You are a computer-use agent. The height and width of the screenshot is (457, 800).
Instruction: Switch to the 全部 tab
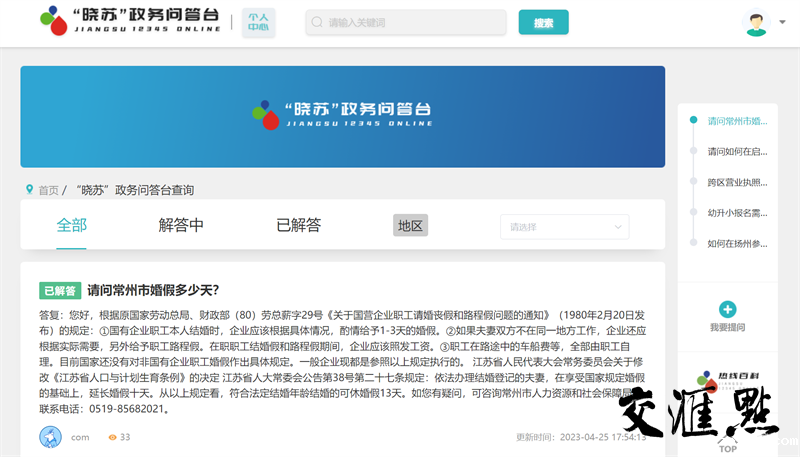[x=72, y=225]
